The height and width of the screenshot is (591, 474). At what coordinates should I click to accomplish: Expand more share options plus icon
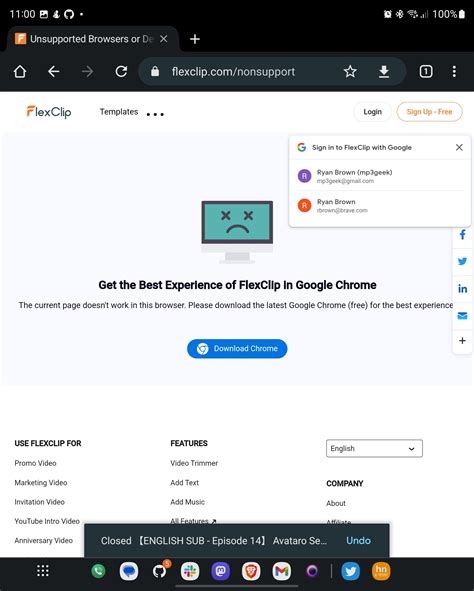[x=462, y=341]
